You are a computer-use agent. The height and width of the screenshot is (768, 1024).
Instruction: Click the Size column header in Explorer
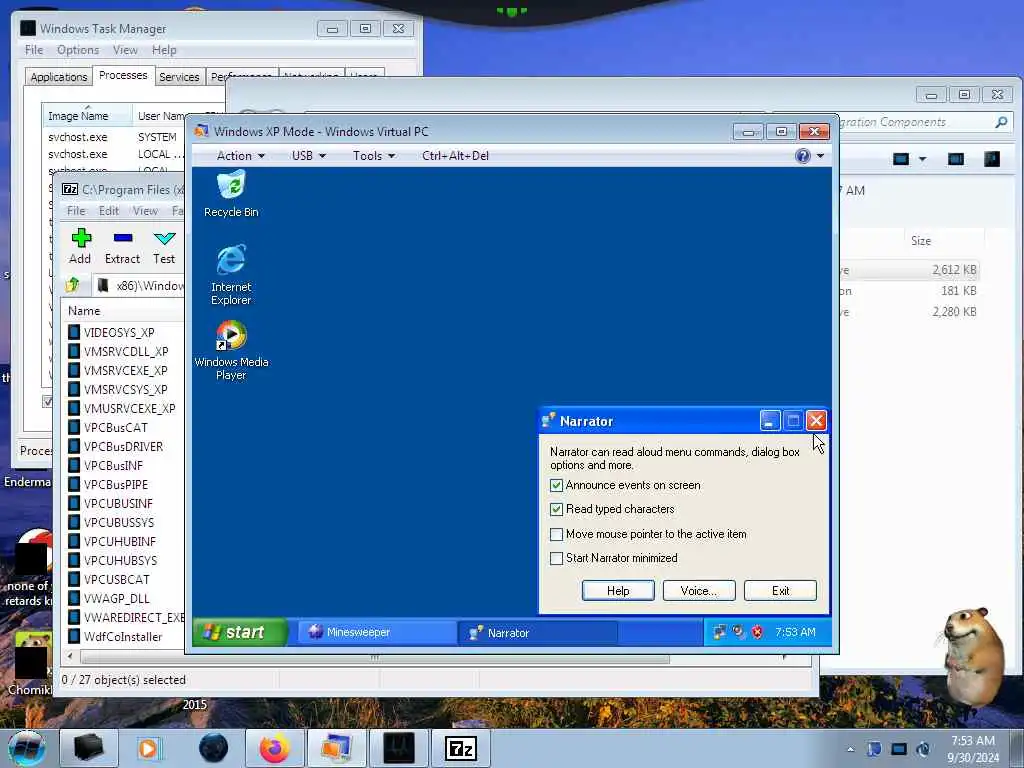pyautogui.click(x=921, y=241)
